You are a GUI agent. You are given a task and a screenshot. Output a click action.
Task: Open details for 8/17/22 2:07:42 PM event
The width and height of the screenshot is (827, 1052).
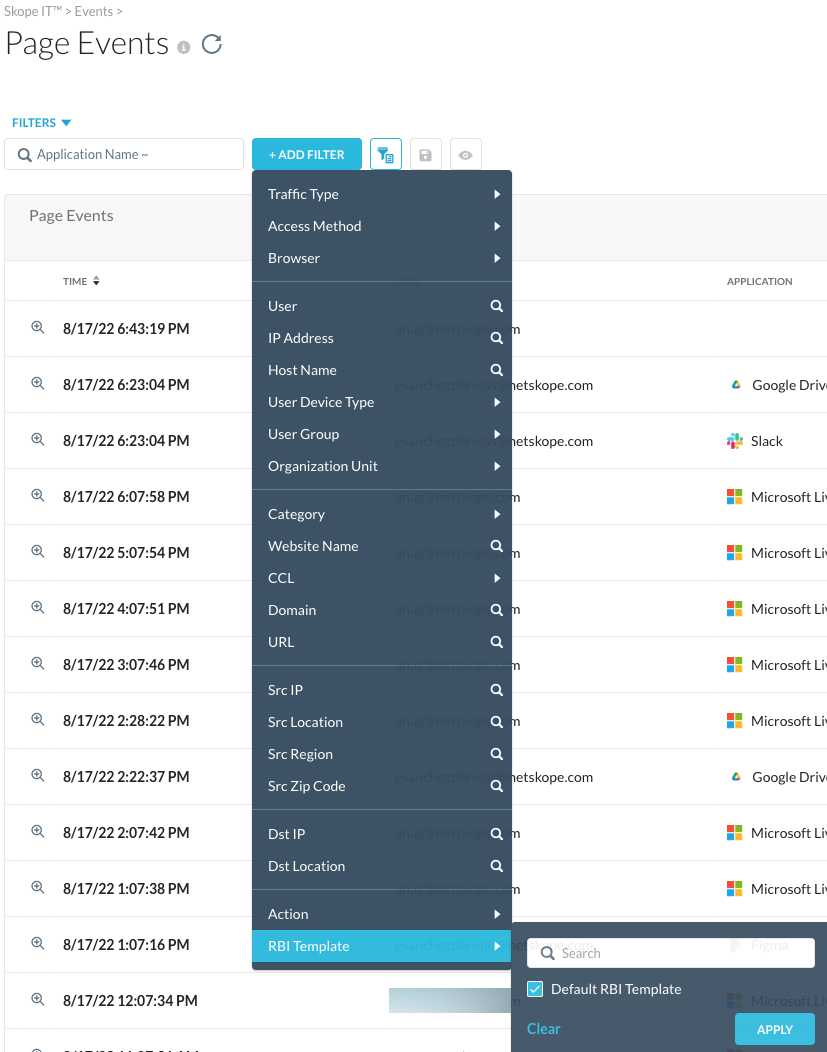tap(38, 831)
